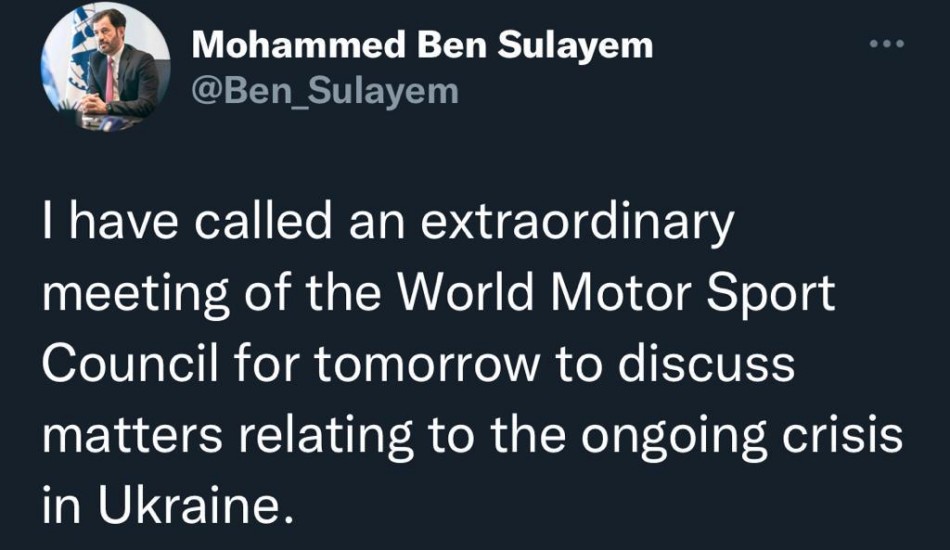This screenshot has width=950, height=550.
Task: Open the three-dot more options menu
Action: click(887, 44)
